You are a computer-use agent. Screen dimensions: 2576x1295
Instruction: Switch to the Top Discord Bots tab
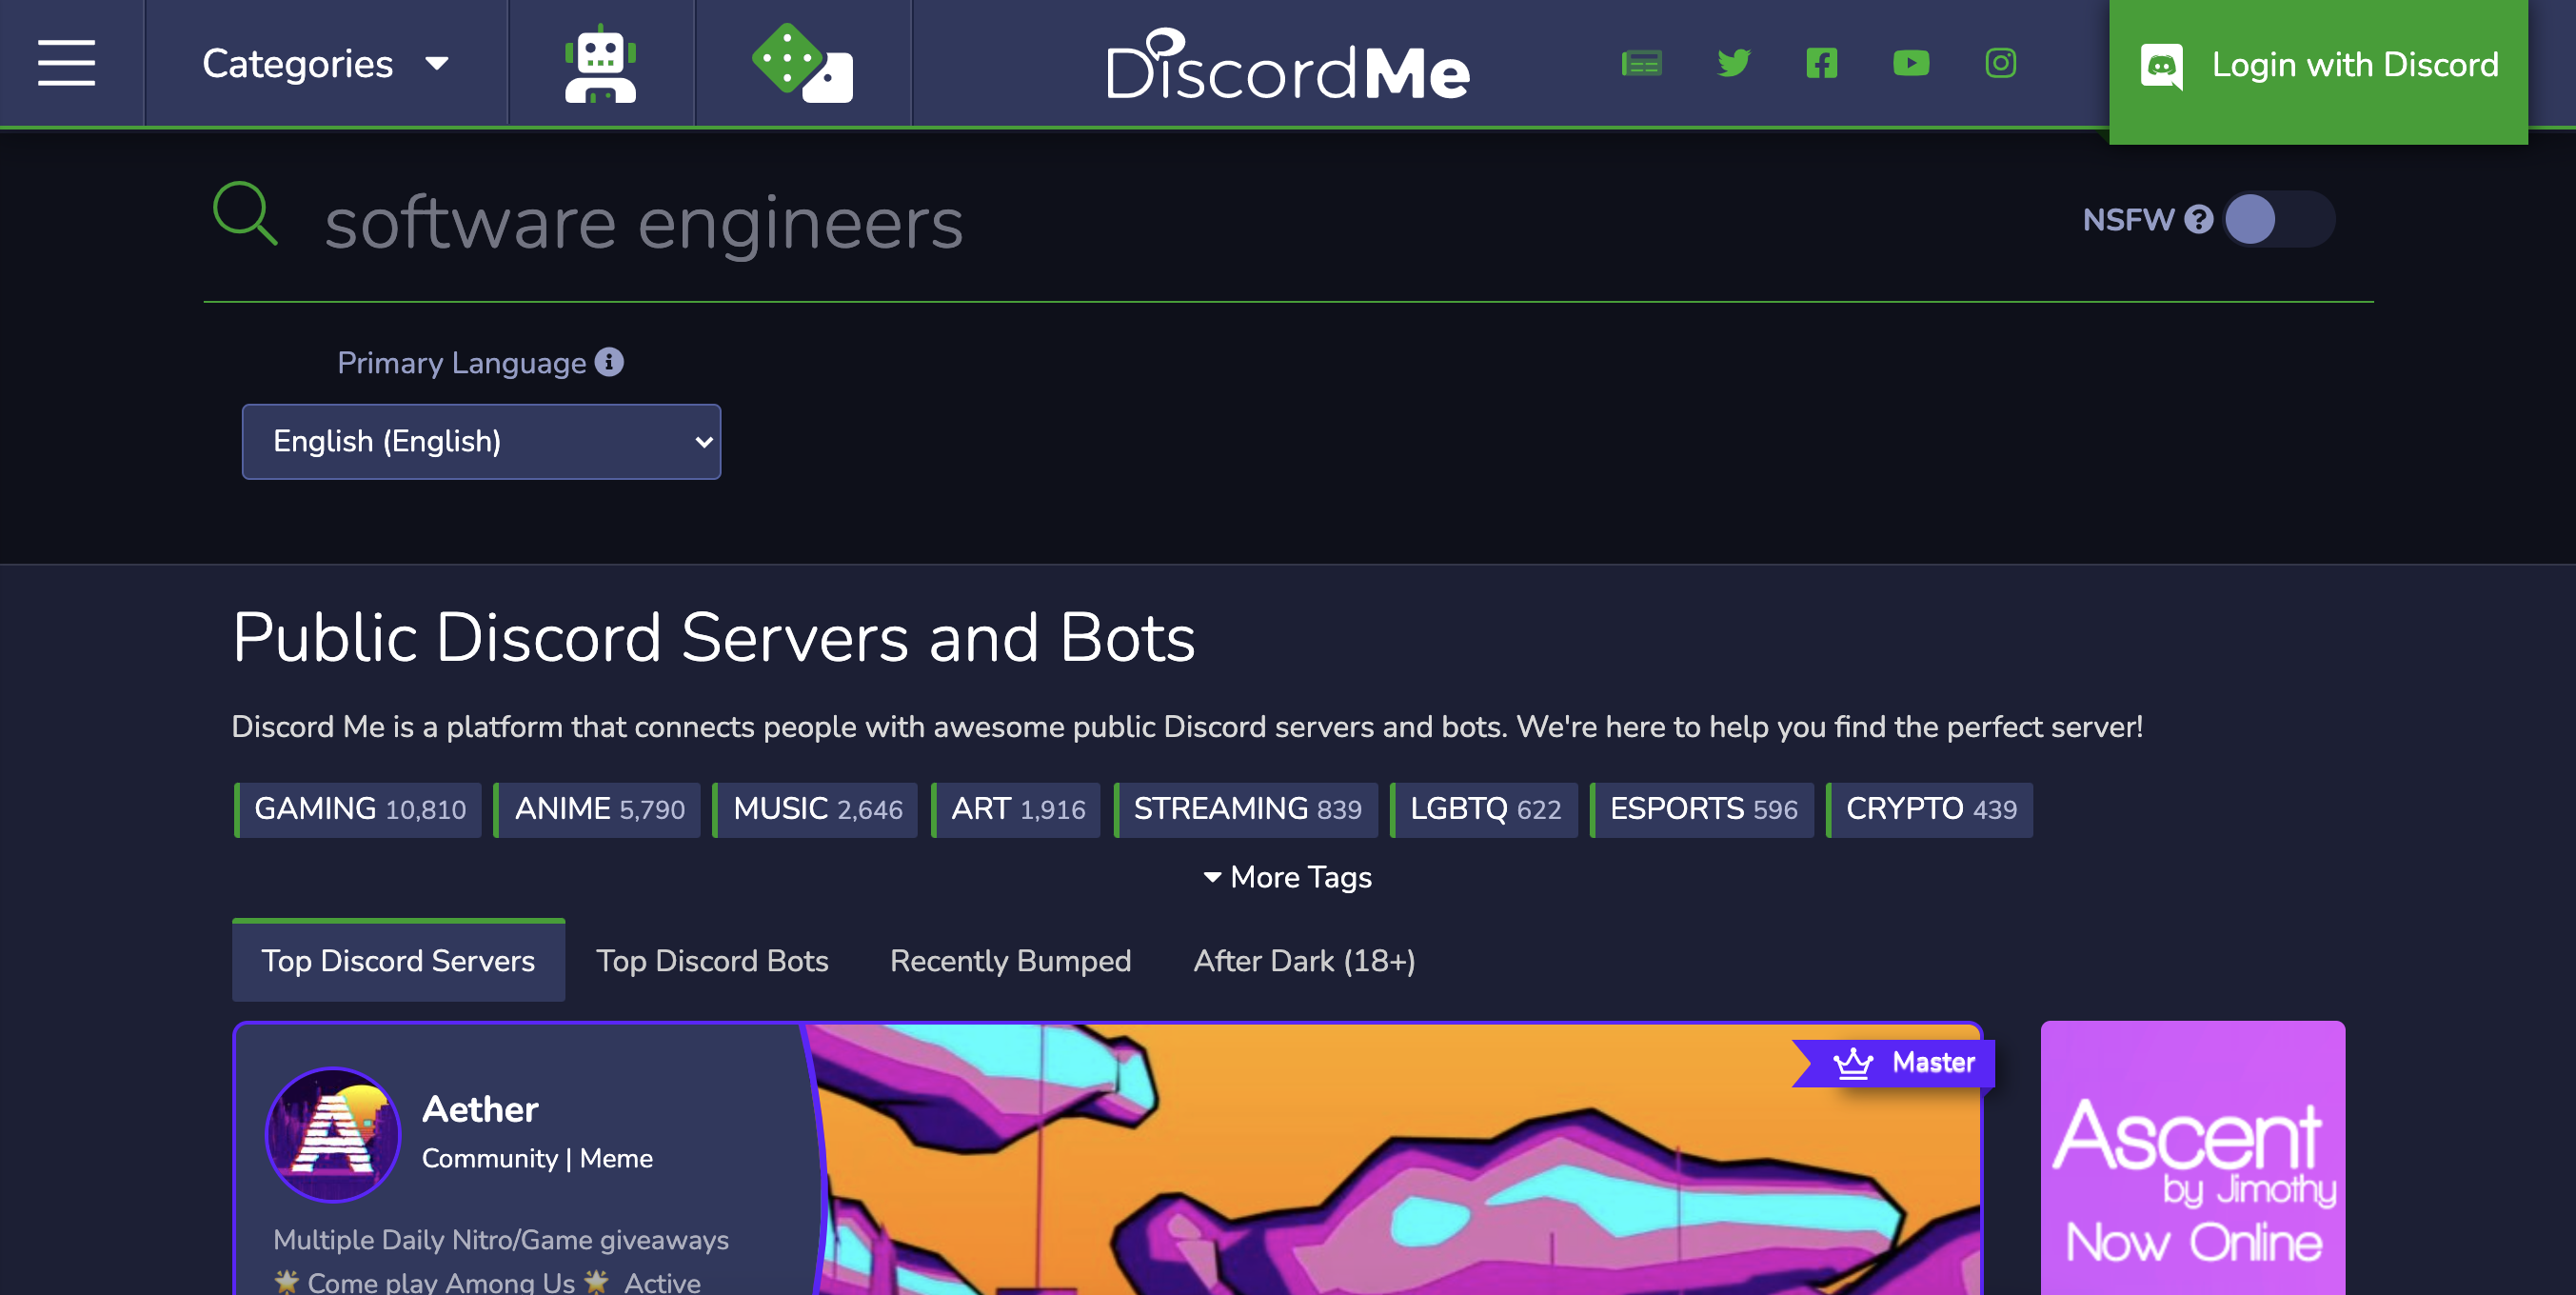coord(712,962)
